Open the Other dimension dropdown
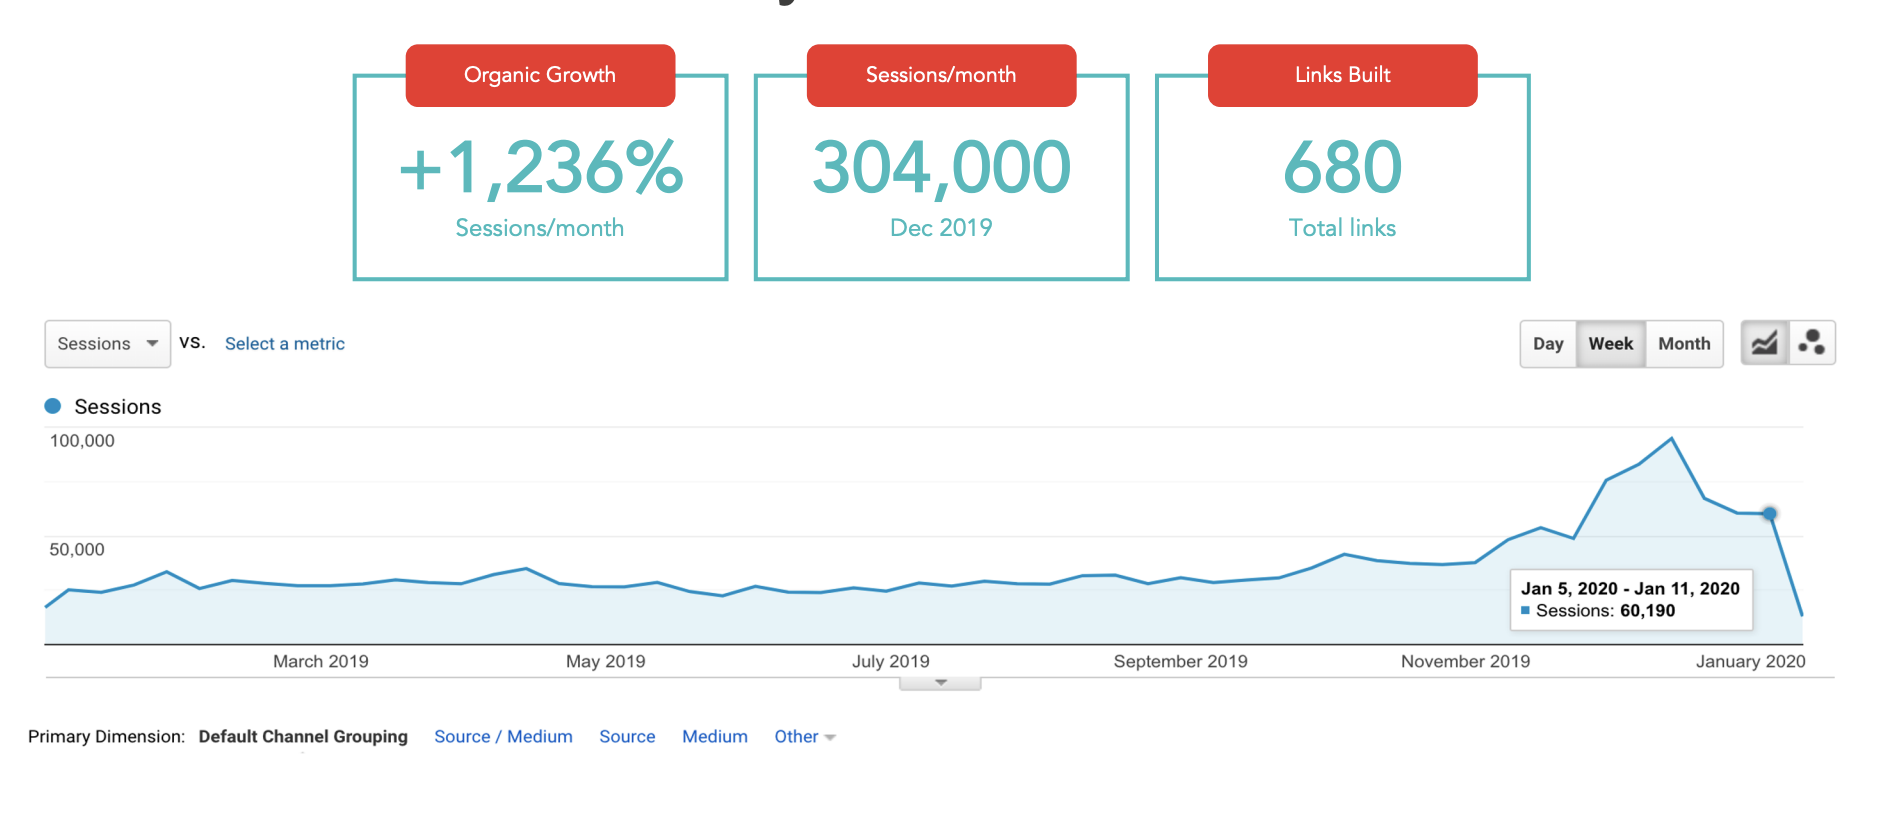 click(805, 737)
